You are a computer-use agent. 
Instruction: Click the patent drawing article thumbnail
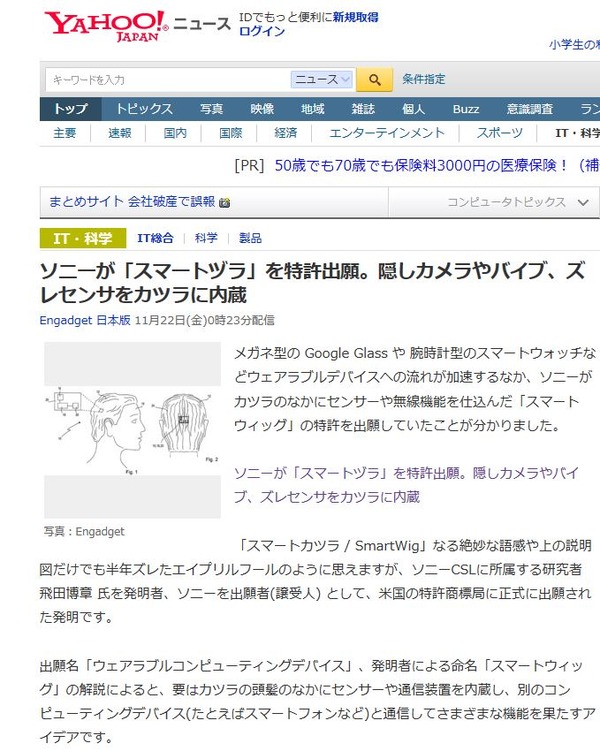pyautogui.click(x=132, y=430)
